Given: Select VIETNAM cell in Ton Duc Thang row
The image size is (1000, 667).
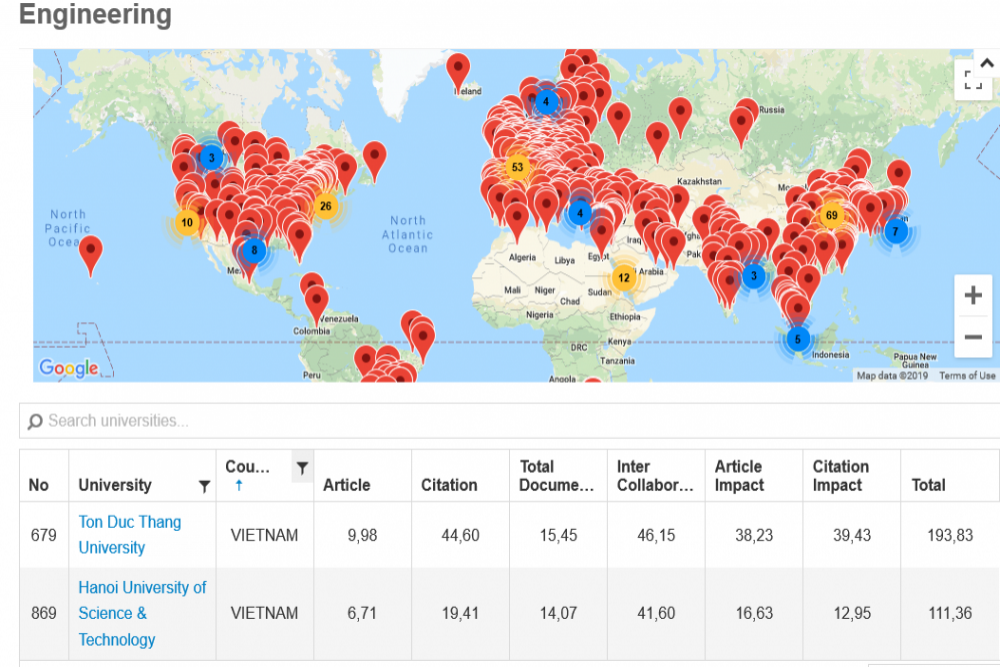Looking at the screenshot, I should coord(264,535).
